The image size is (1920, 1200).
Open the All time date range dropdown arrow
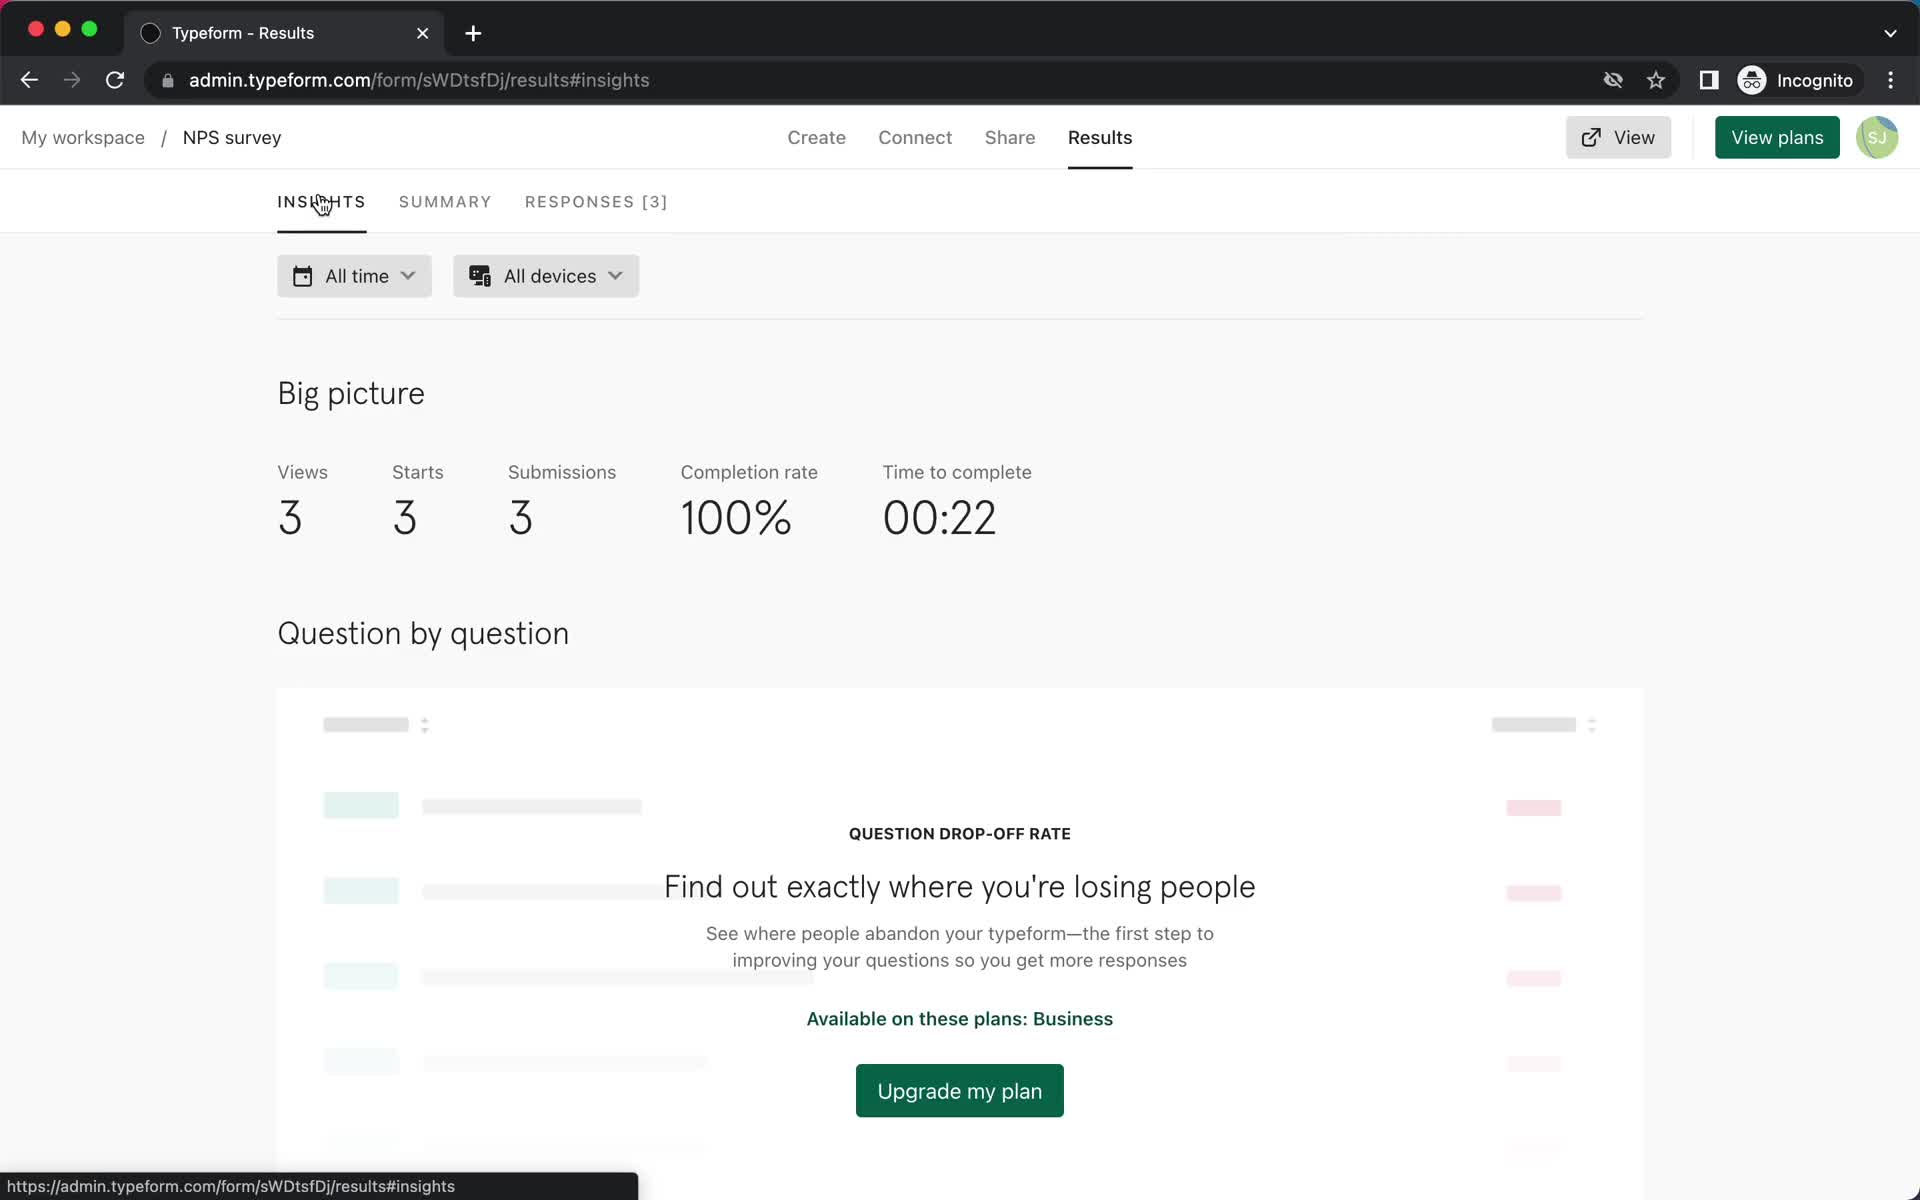[408, 276]
